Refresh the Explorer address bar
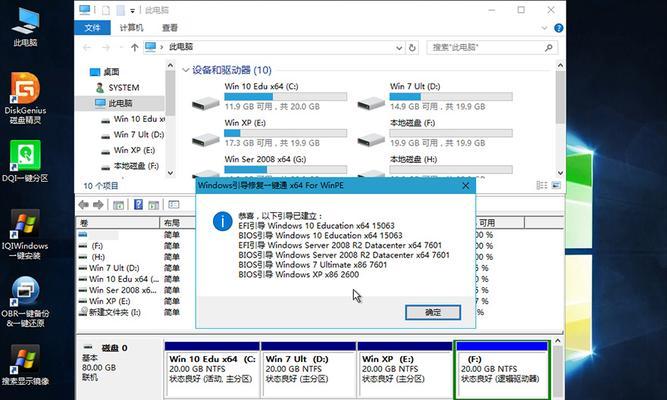667x400 pixels. (412, 48)
